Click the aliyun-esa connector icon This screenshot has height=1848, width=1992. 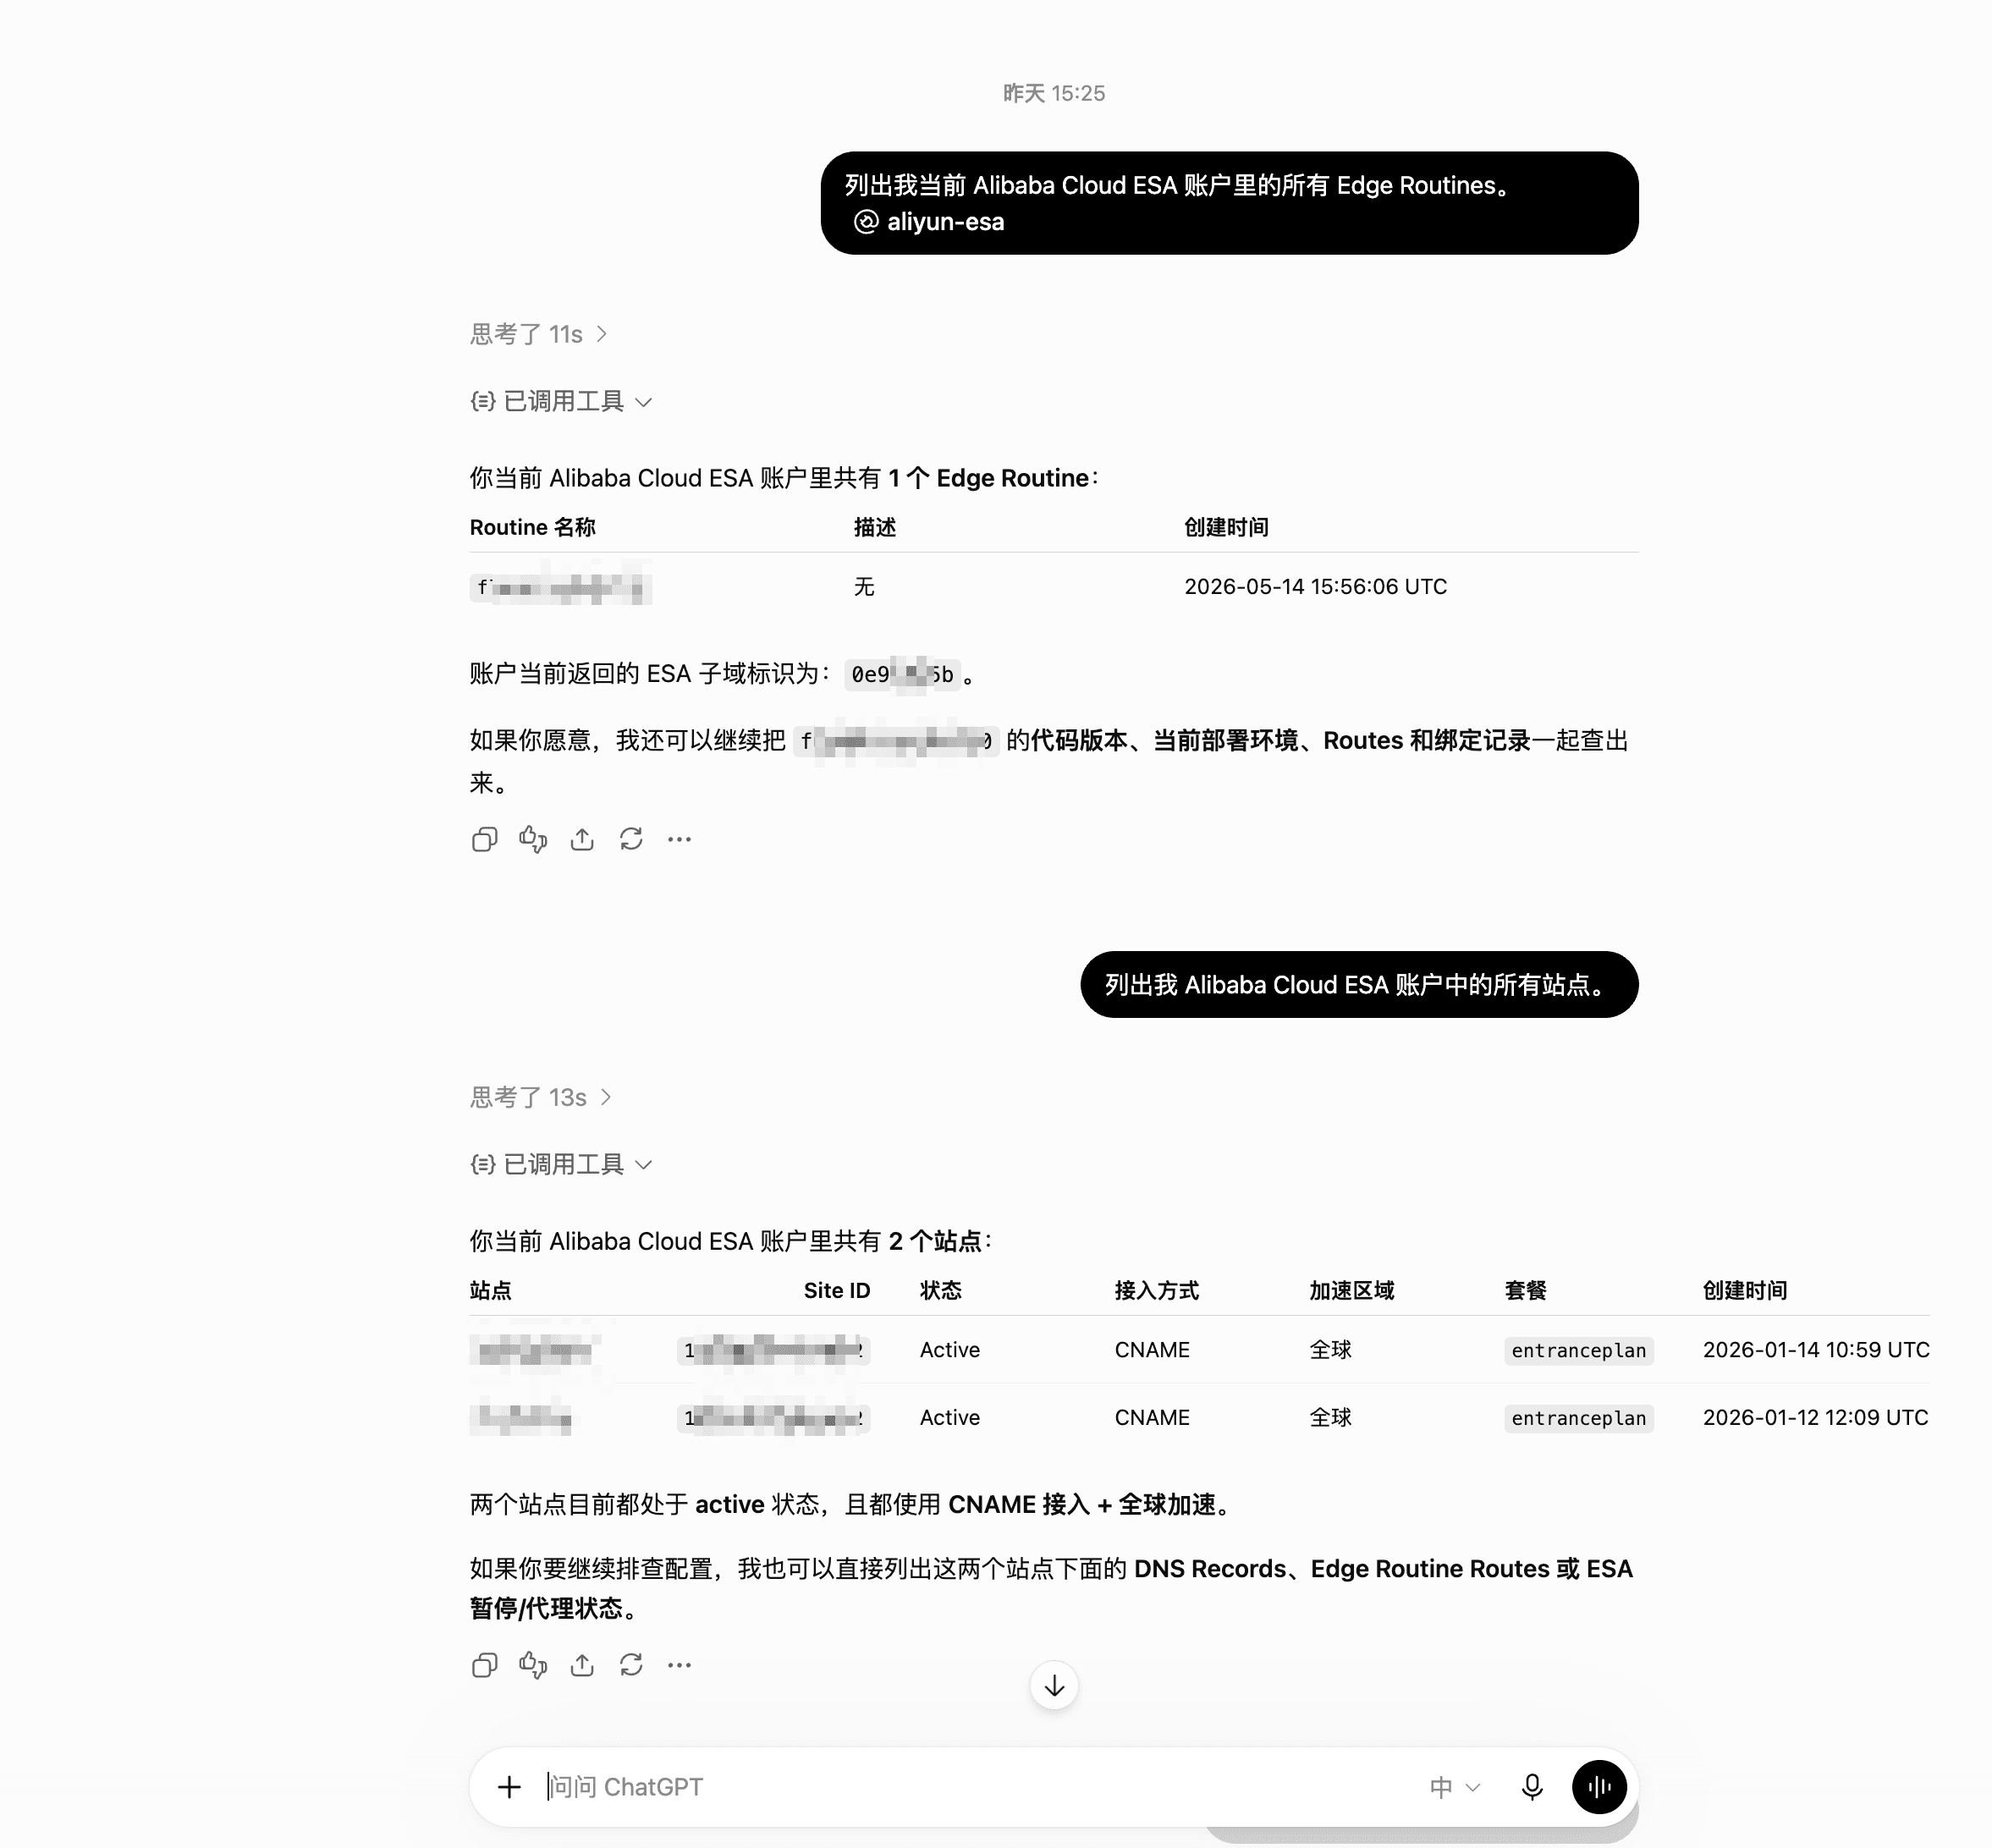click(866, 222)
